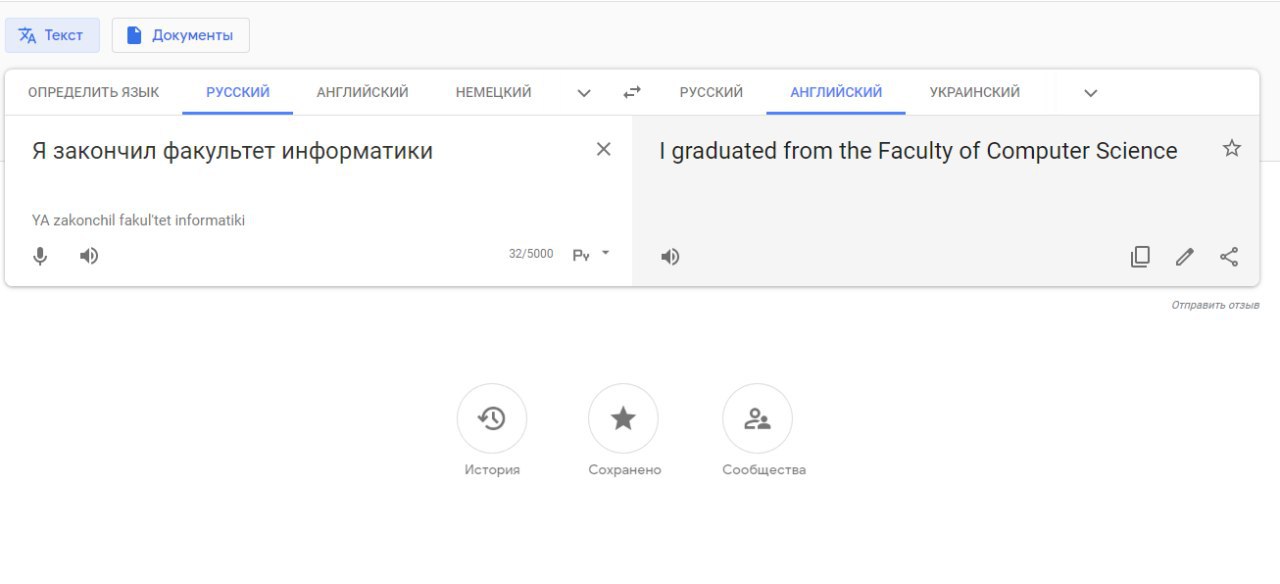Swap languages with the arrows icon
This screenshot has width=1280, height=584.
pos(632,92)
